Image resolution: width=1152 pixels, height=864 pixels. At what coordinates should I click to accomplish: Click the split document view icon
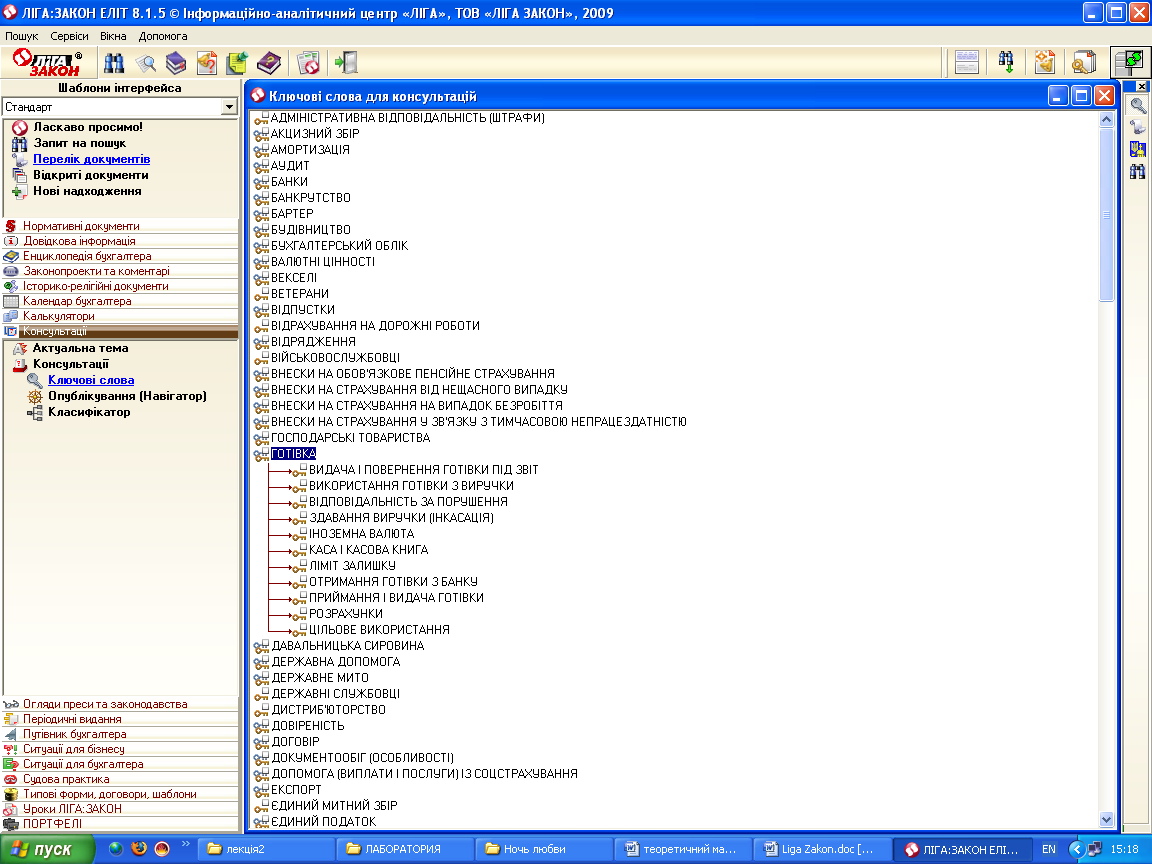tap(967, 63)
